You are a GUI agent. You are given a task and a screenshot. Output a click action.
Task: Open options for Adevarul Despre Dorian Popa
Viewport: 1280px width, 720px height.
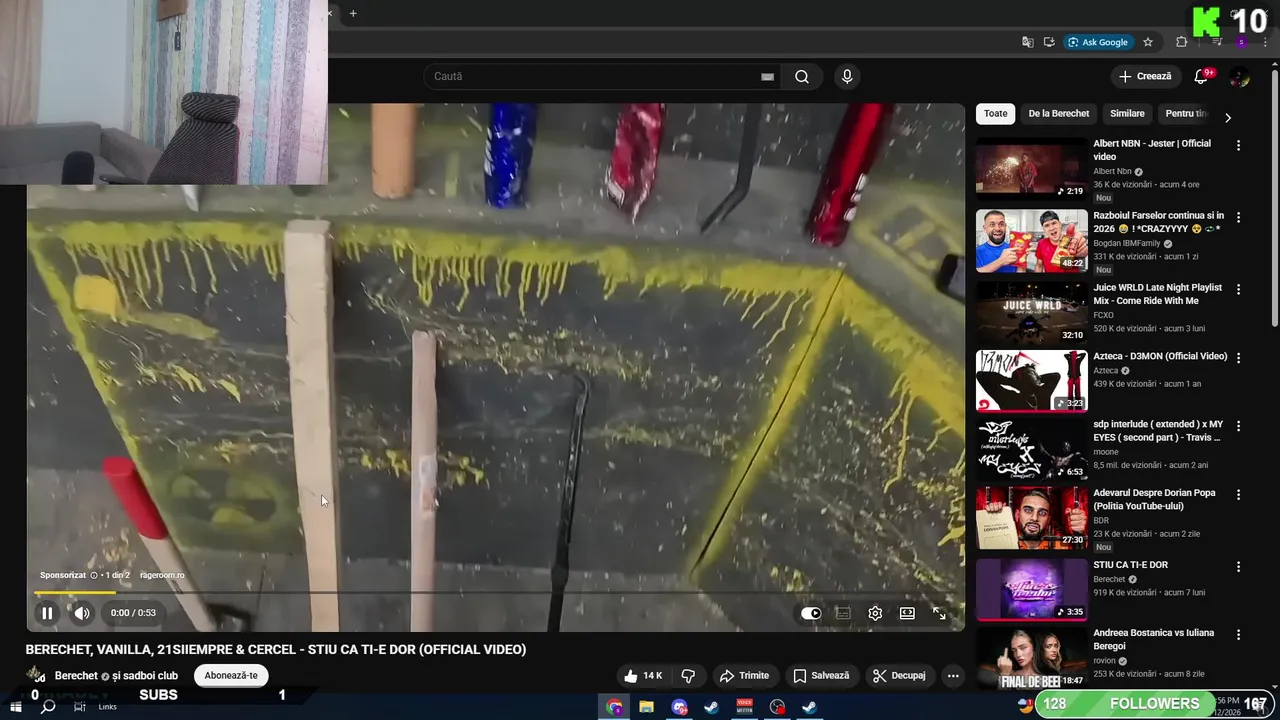tap(1238, 495)
